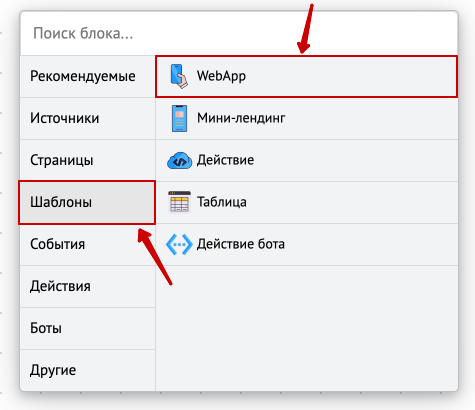Click the Таблица spreadsheet icon
475x410 pixels.
[x=179, y=202]
